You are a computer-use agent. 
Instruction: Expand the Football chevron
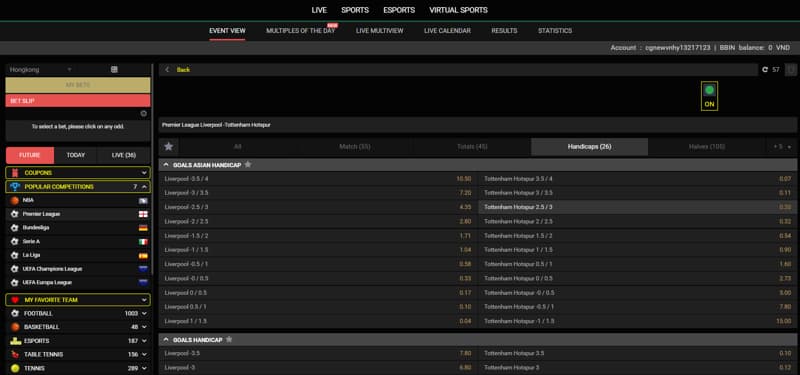pyautogui.click(x=144, y=313)
